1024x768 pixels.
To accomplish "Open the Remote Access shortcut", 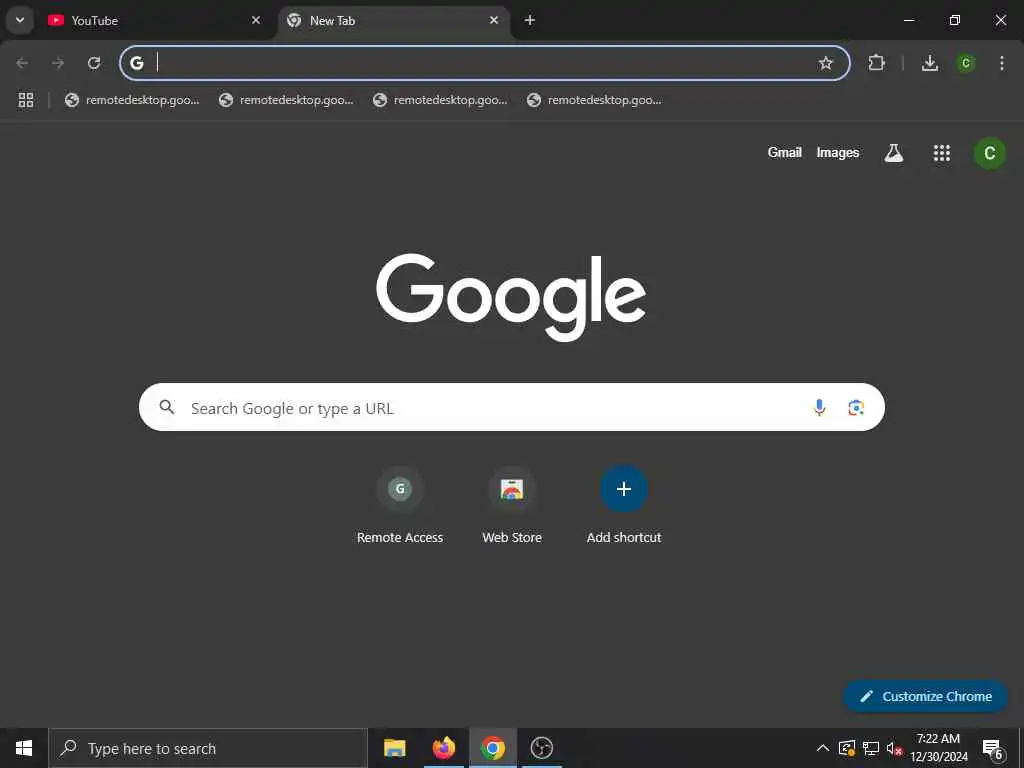I will click(400, 506).
